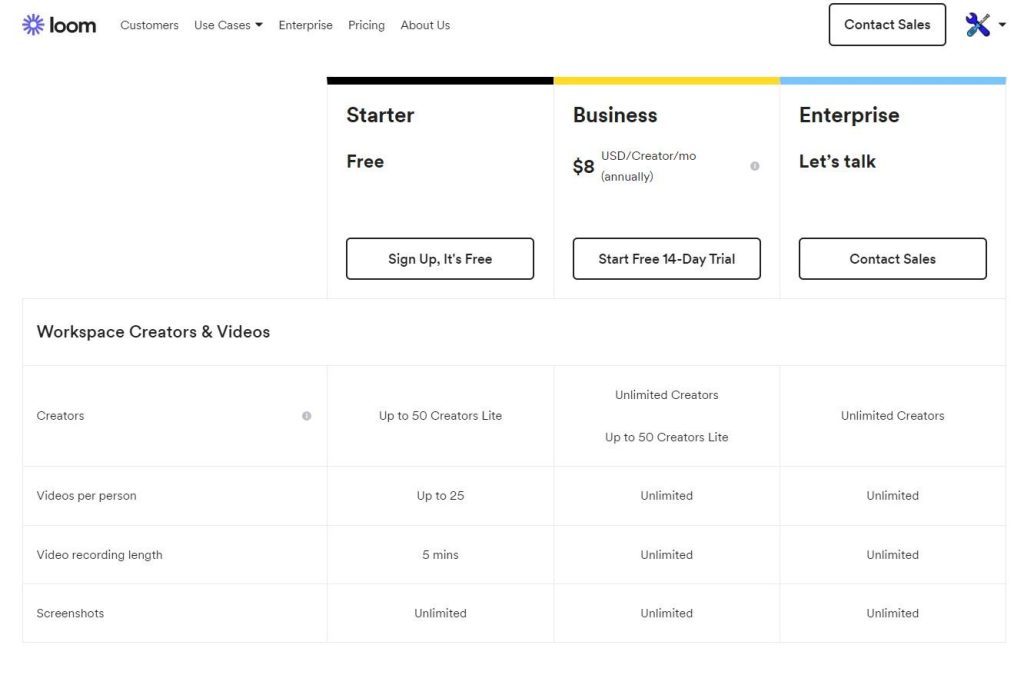Click the 5 mins cell
Viewport: 1024px width, 685px height.
click(x=440, y=554)
